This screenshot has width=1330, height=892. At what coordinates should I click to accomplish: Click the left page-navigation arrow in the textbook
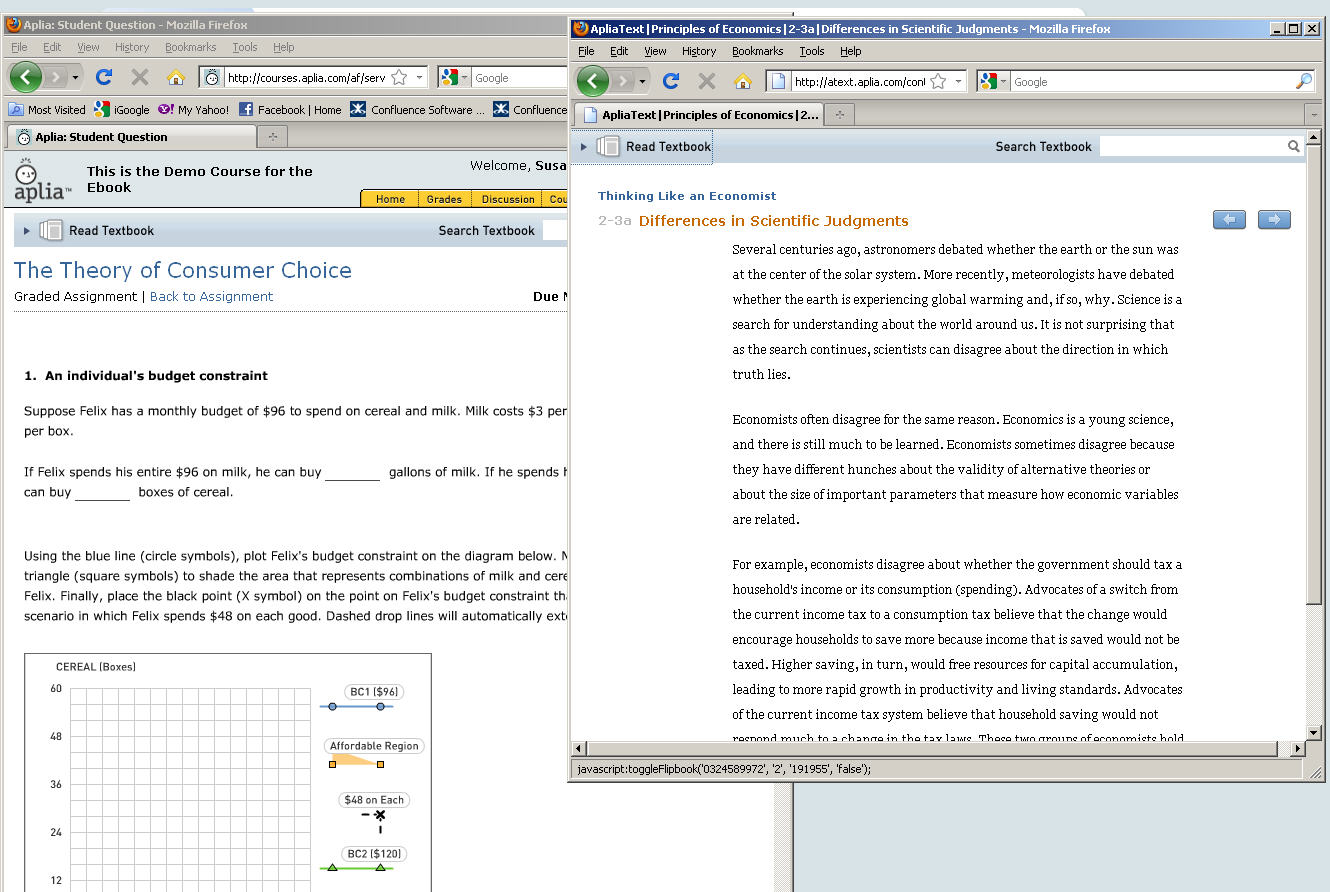[1229, 219]
